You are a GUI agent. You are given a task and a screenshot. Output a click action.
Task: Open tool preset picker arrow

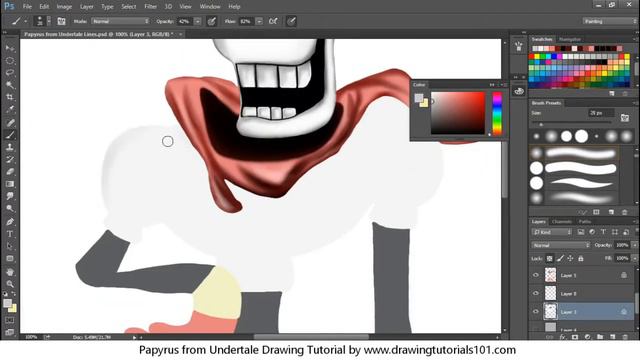26,21
